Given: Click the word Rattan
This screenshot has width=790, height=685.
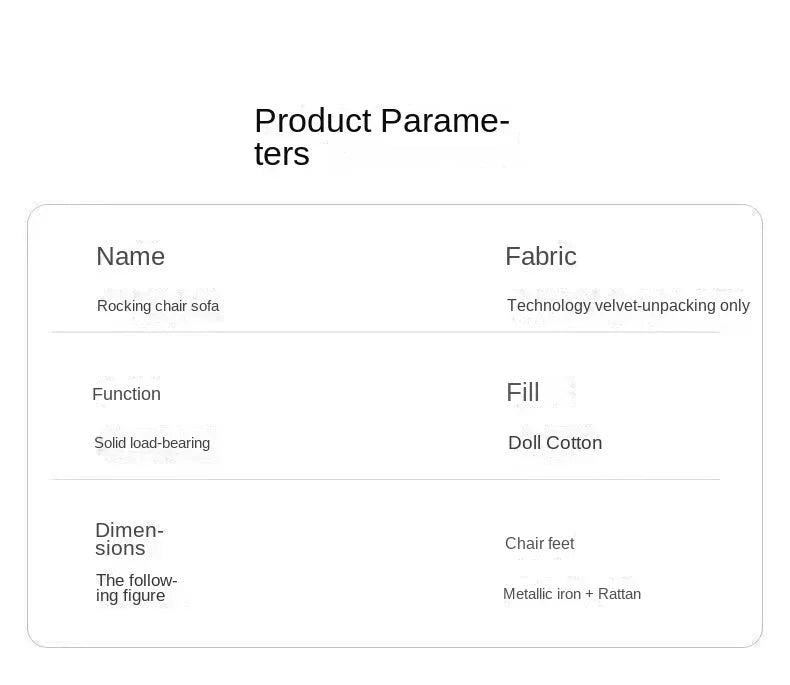Looking at the screenshot, I should (x=619, y=594).
